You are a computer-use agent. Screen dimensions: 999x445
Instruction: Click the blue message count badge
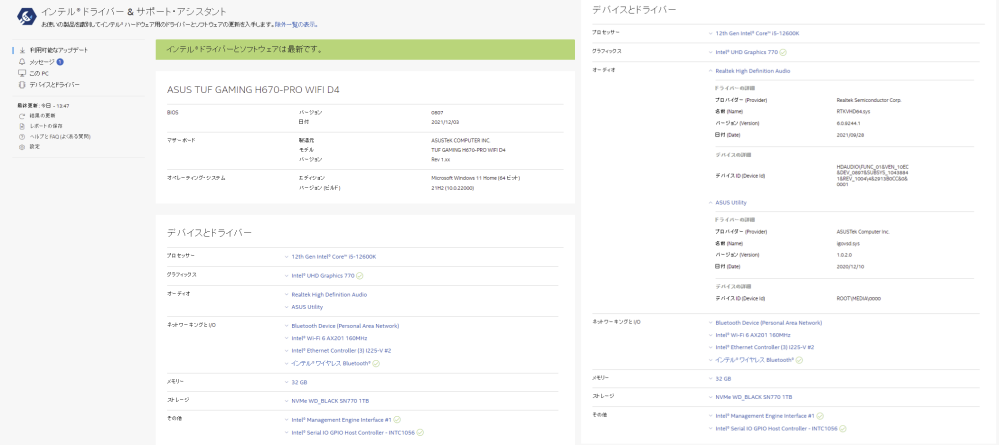[x=60, y=62]
